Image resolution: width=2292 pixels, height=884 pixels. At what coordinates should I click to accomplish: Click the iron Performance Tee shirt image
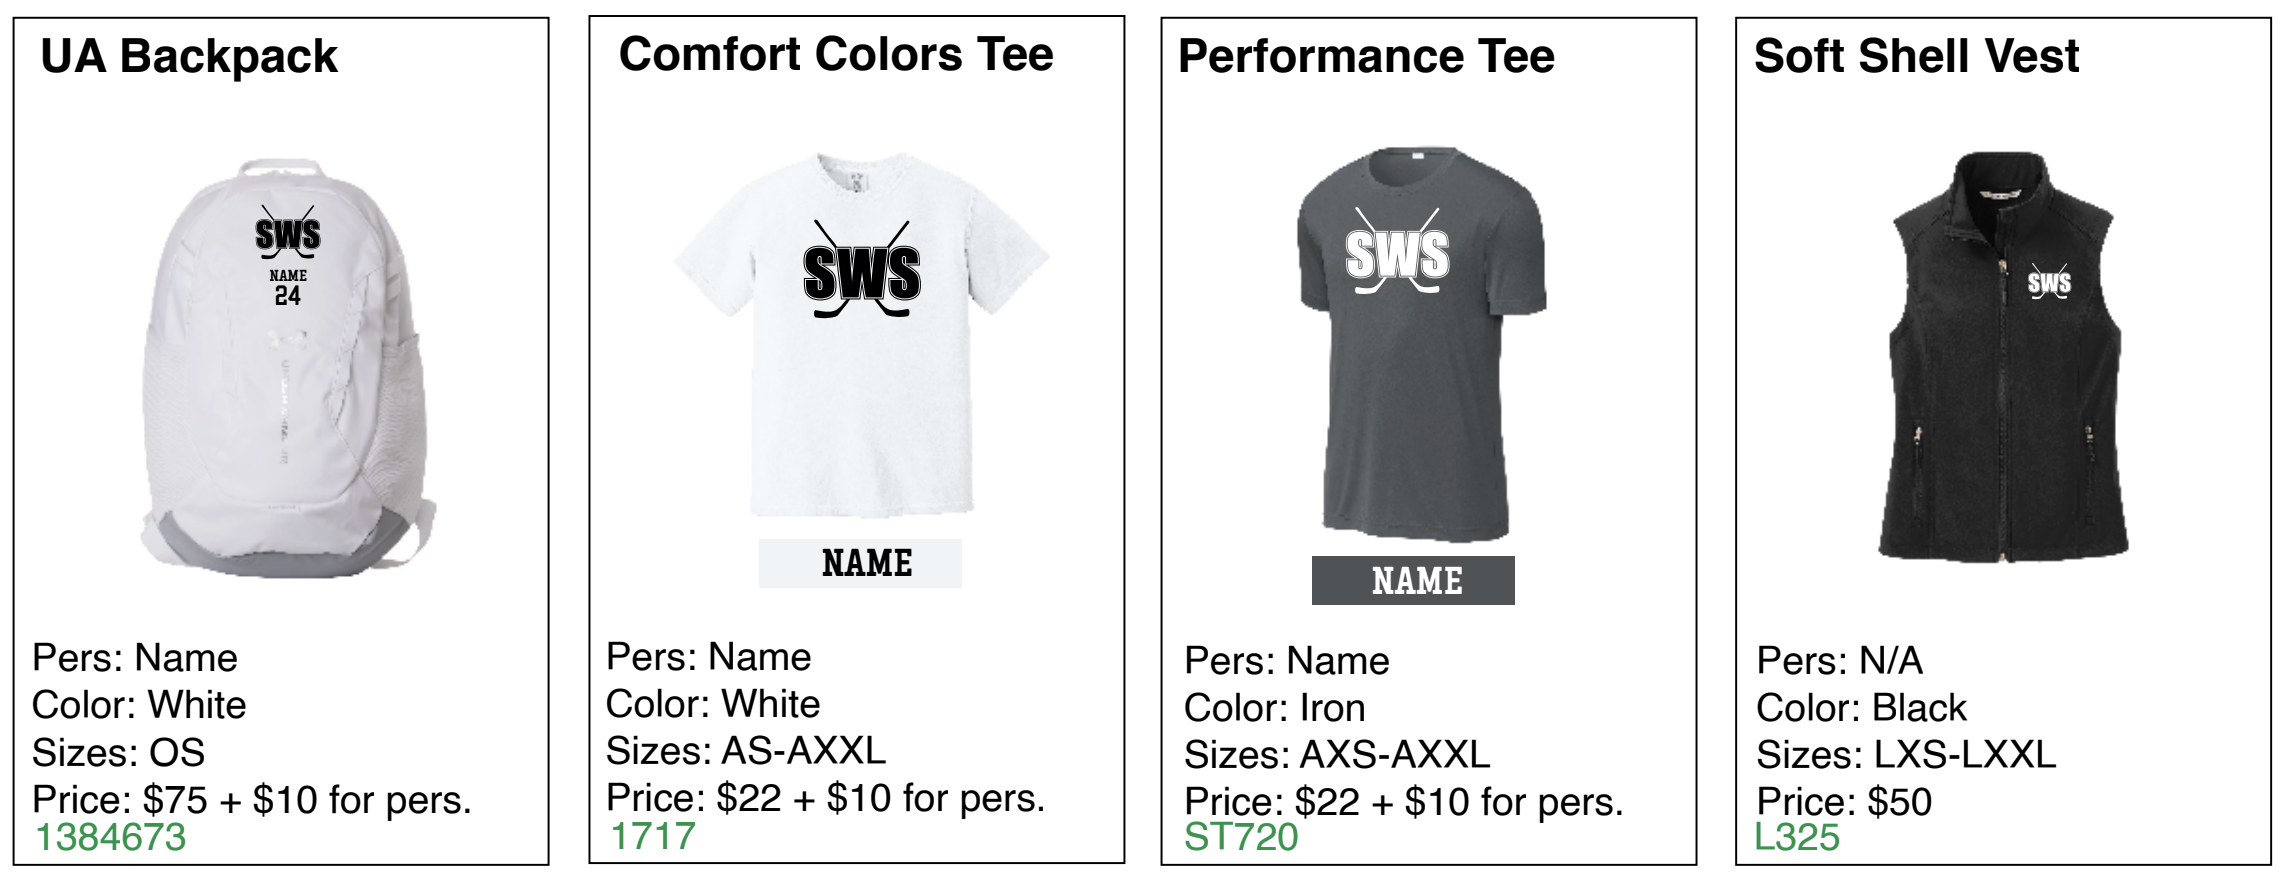pyautogui.click(x=1421, y=345)
